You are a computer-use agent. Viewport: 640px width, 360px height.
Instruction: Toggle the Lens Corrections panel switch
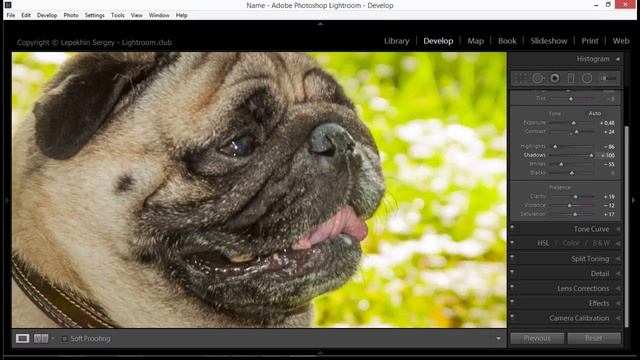(x=512, y=287)
